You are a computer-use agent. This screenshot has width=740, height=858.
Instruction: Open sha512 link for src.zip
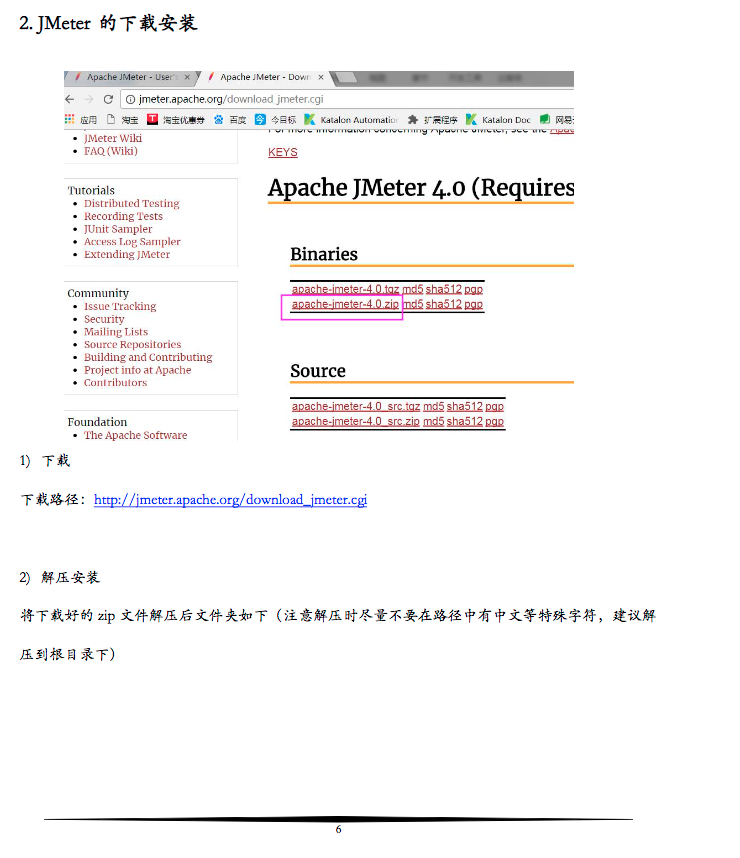click(465, 421)
